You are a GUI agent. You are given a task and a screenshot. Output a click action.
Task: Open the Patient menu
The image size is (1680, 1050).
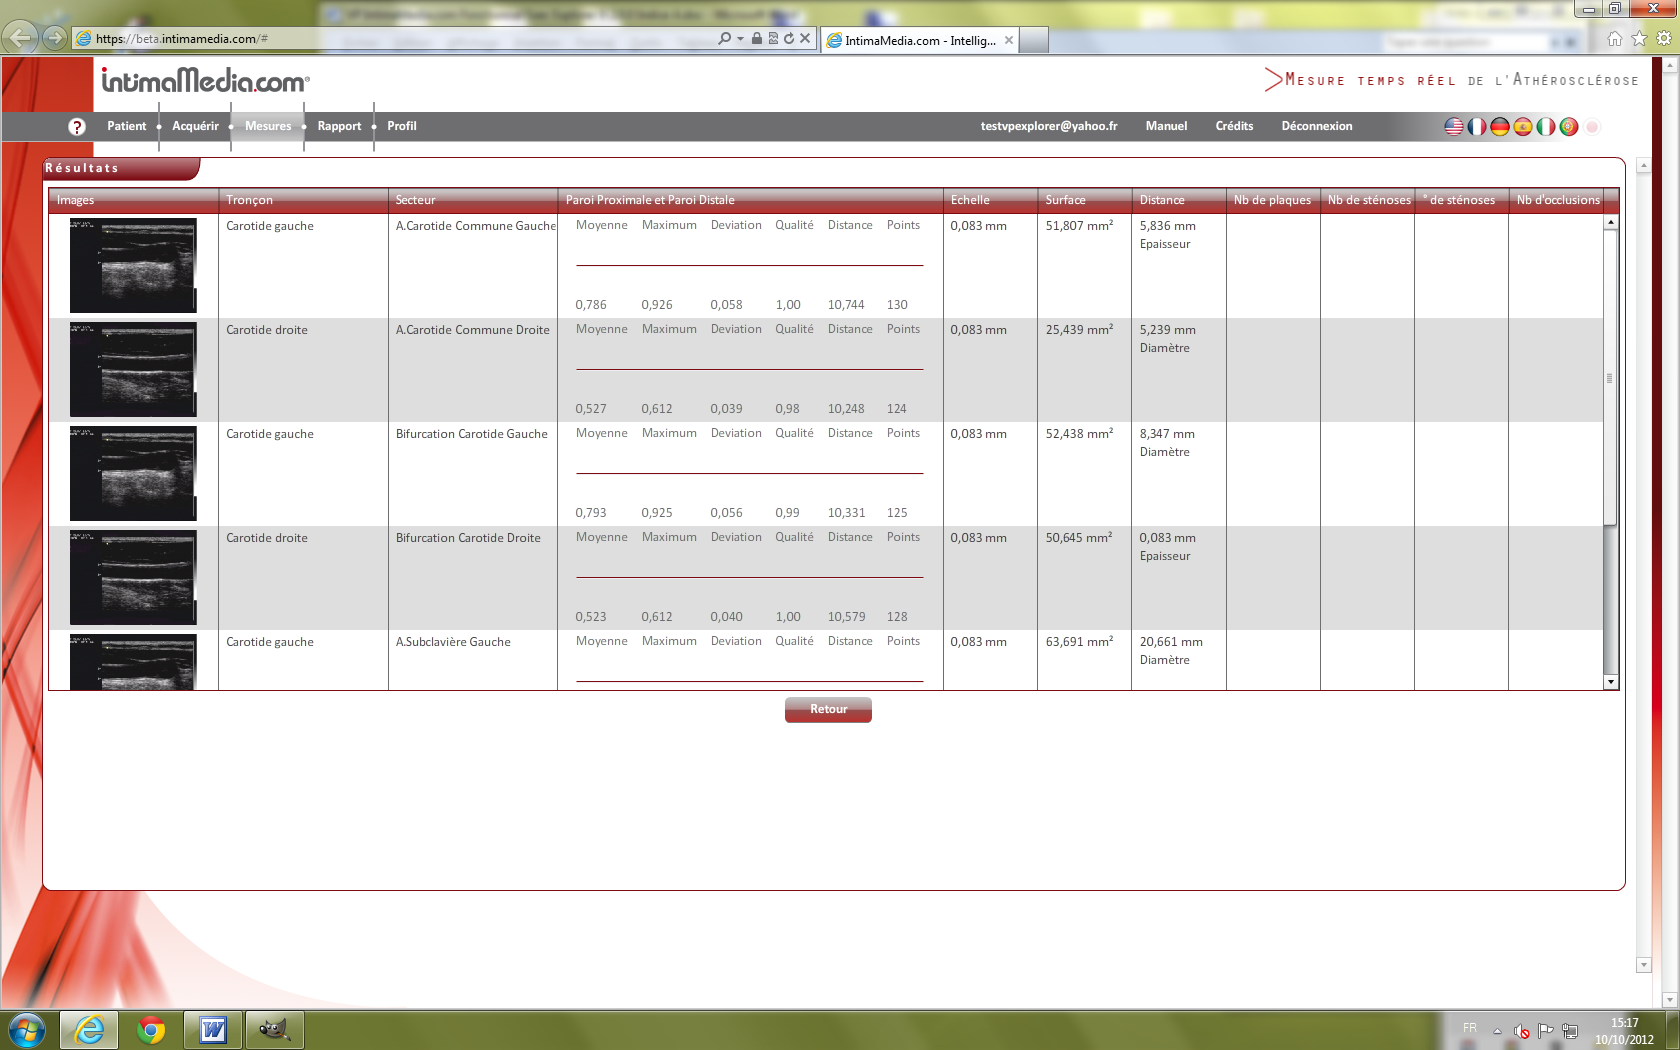pos(126,126)
